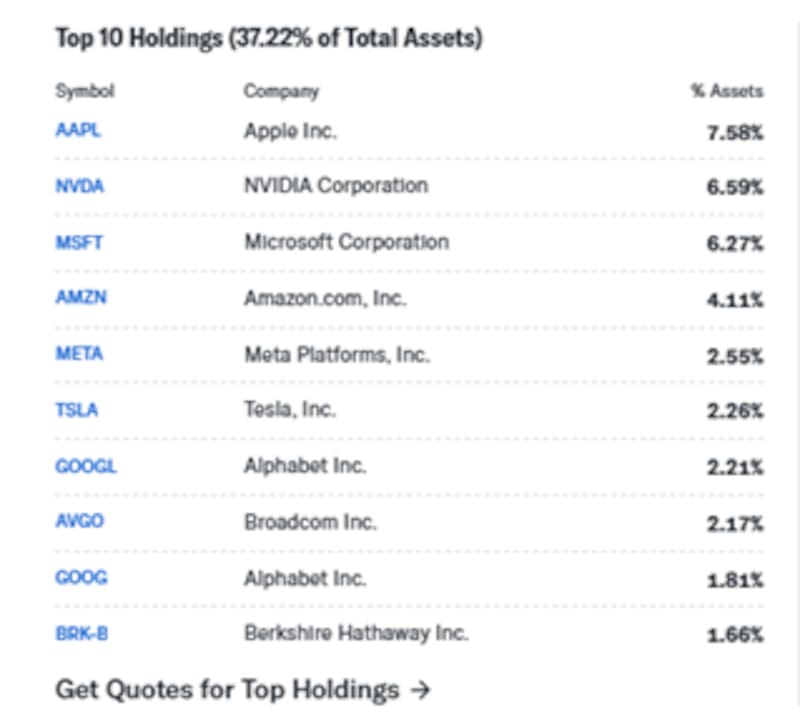Open the TSLA symbol link
Viewport: 800px width, 718px height.
tap(77, 410)
